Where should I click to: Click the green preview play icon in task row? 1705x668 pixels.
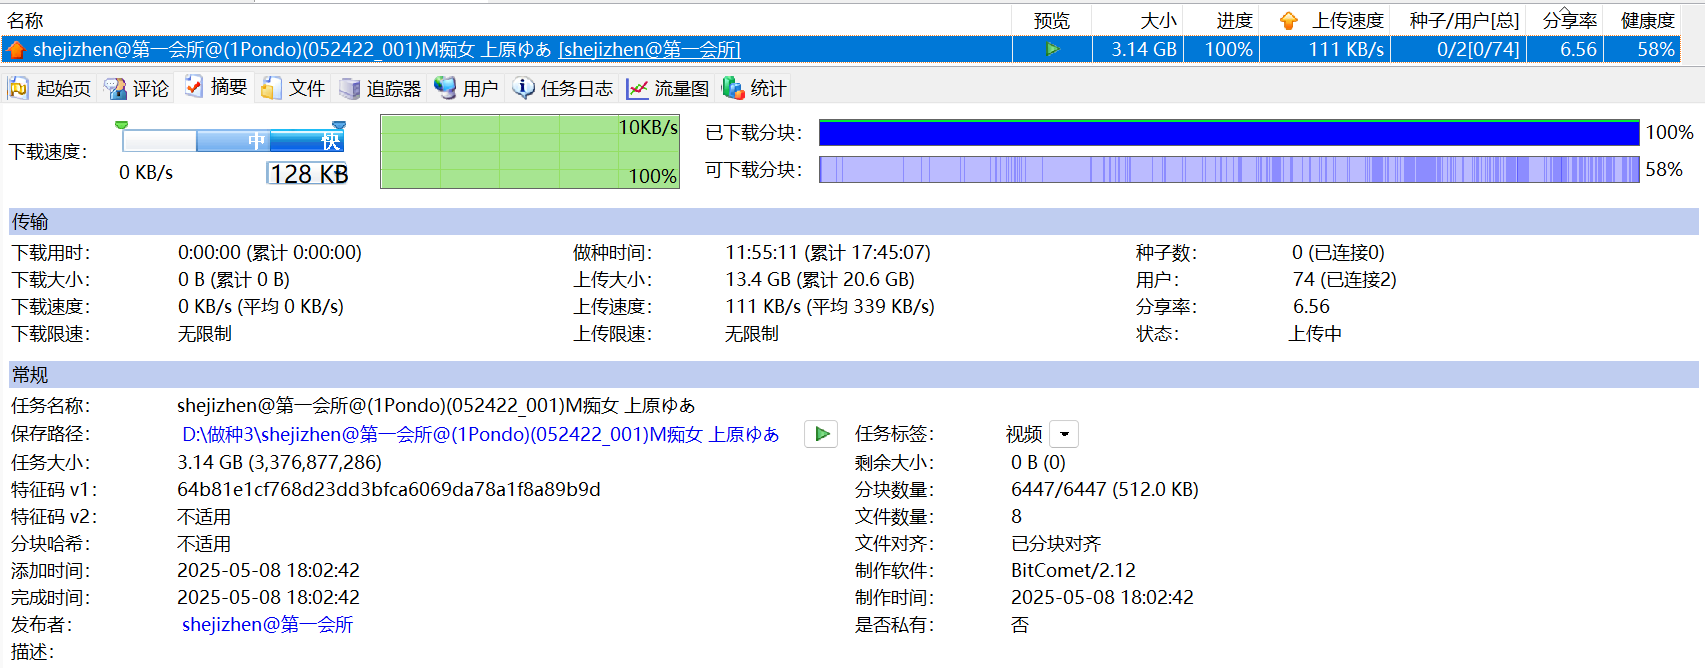(x=1052, y=49)
